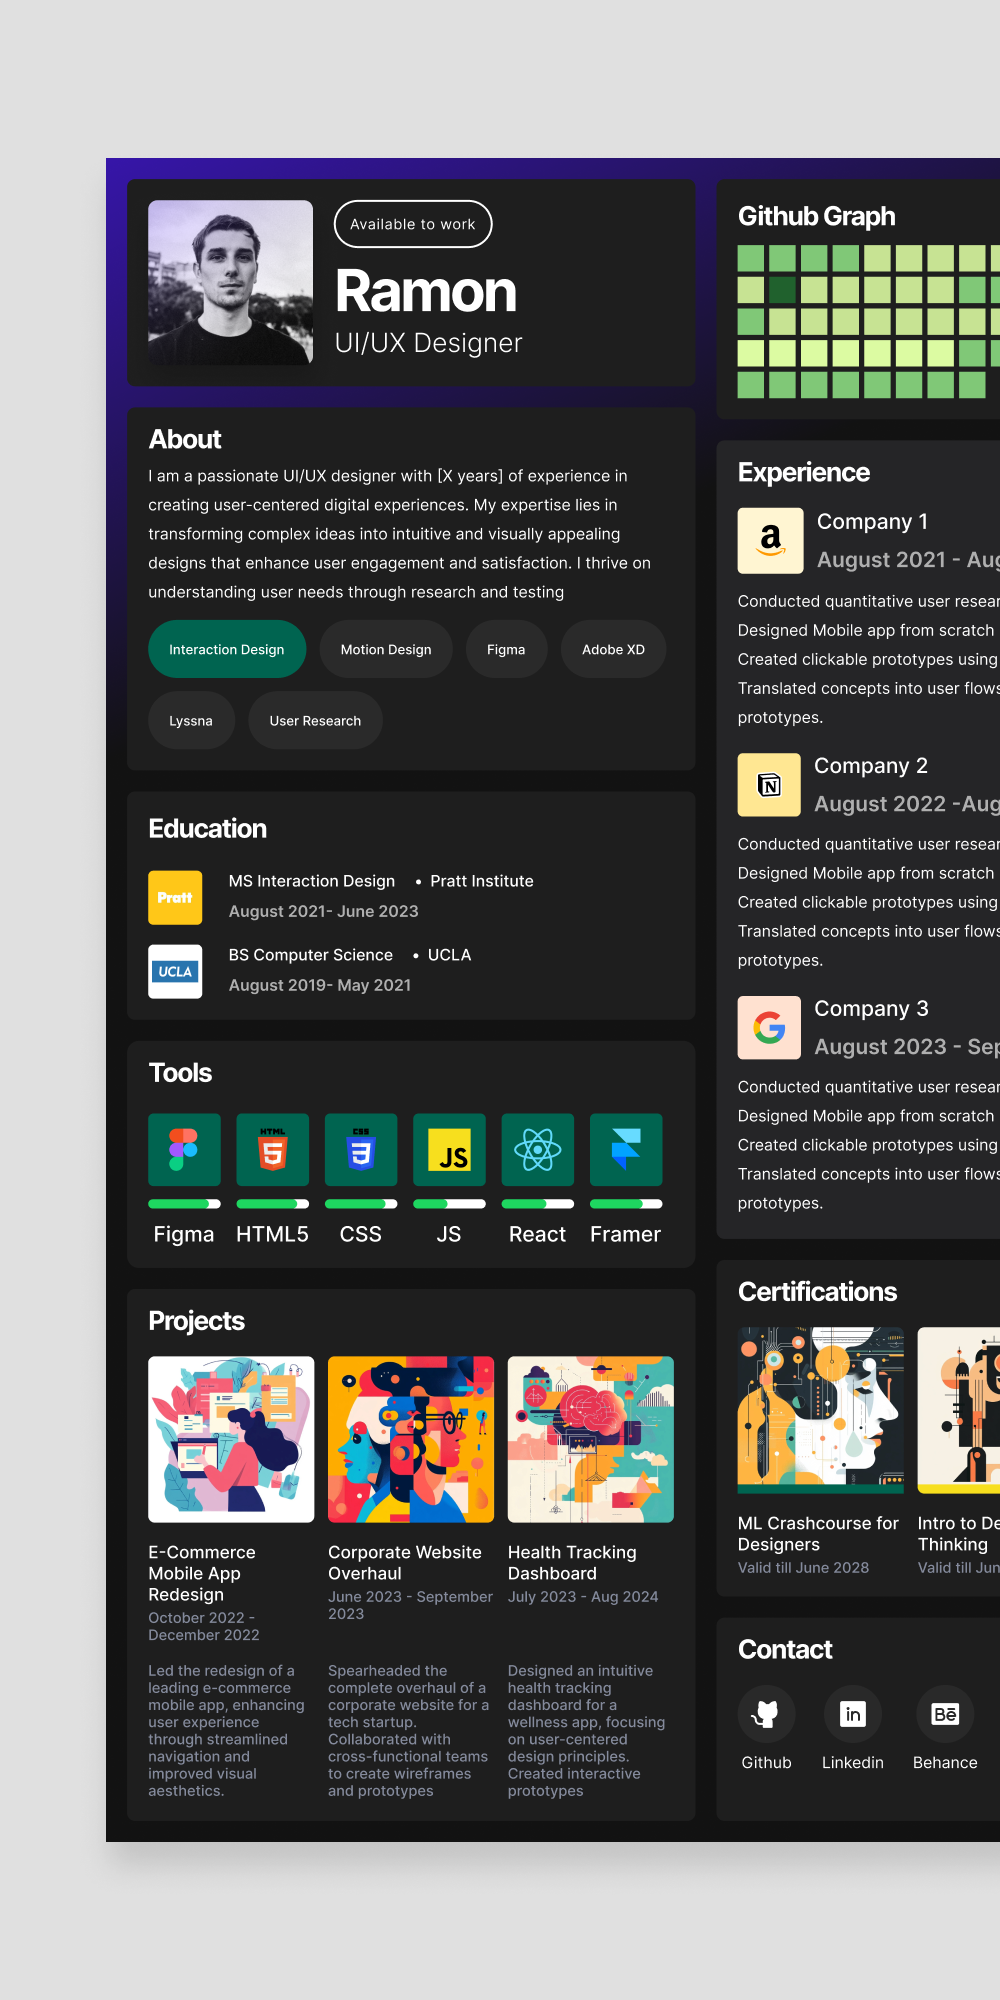Click the HTML5 tool icon
Image resolution: width=1000 pixels, height=2000 pixels.
tap(272, 1150)
